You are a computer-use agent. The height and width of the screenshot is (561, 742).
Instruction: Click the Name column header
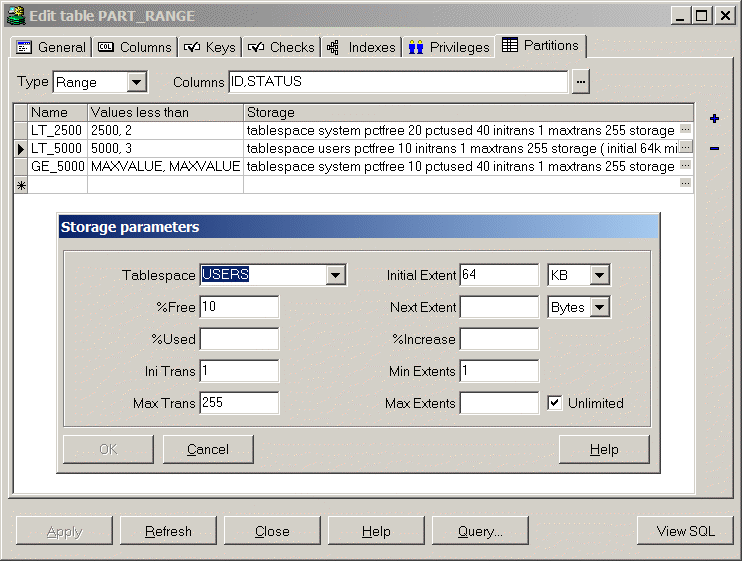tap(58, 113)
